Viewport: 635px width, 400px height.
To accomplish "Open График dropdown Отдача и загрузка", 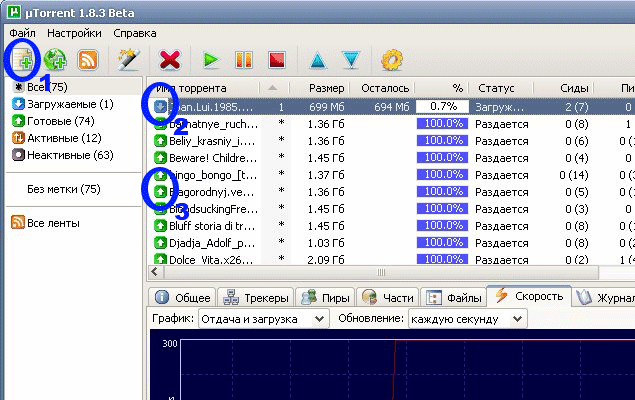I will coord(264,319).
